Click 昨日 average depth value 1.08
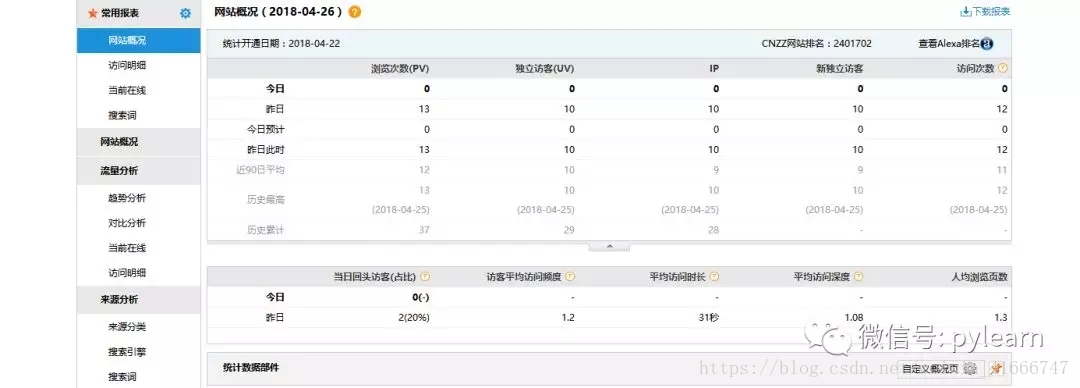1080x388 pixels. (854, 318)
